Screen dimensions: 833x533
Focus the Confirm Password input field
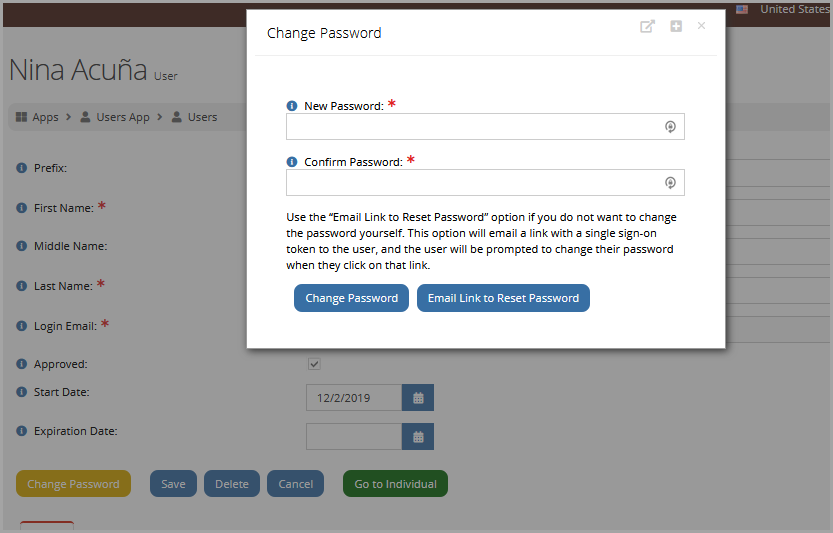pos(485,183)
